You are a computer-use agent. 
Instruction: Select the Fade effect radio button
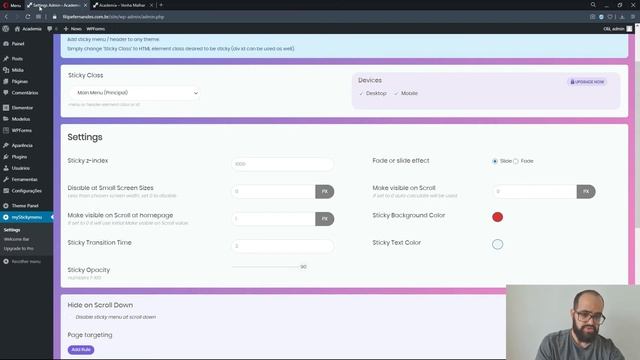(516, 161)
